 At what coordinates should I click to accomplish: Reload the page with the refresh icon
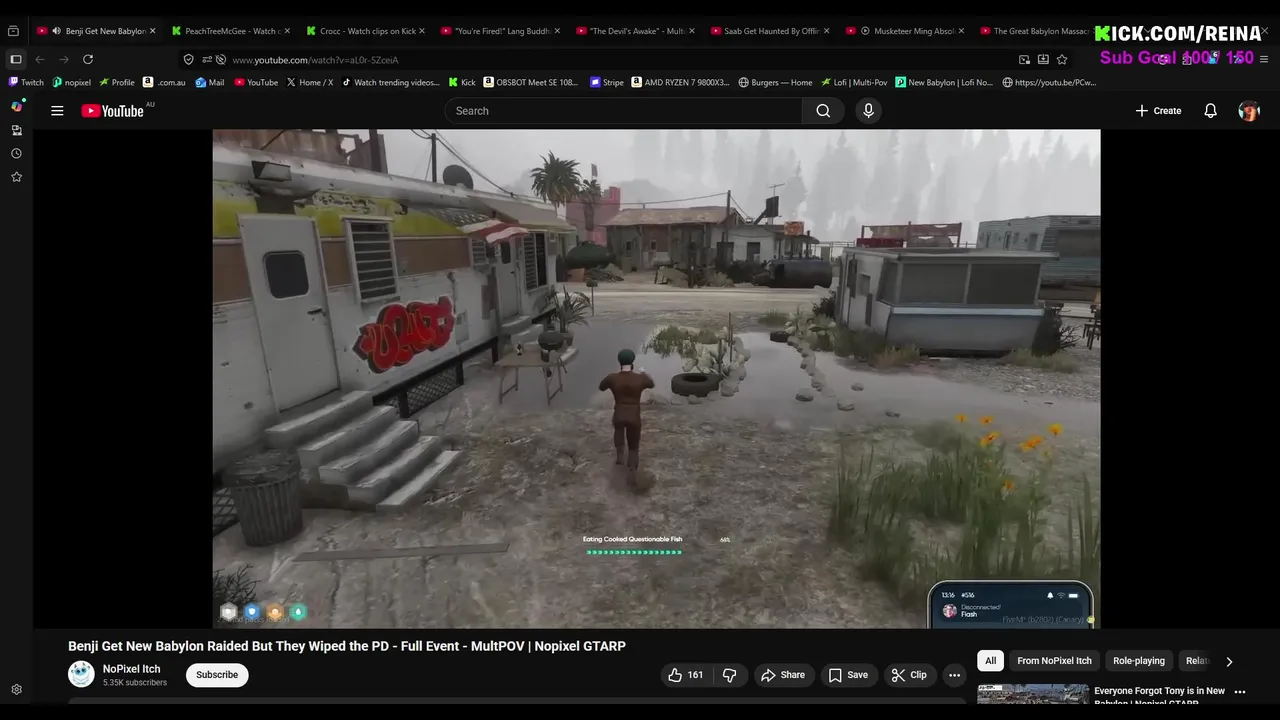(88, 60)
